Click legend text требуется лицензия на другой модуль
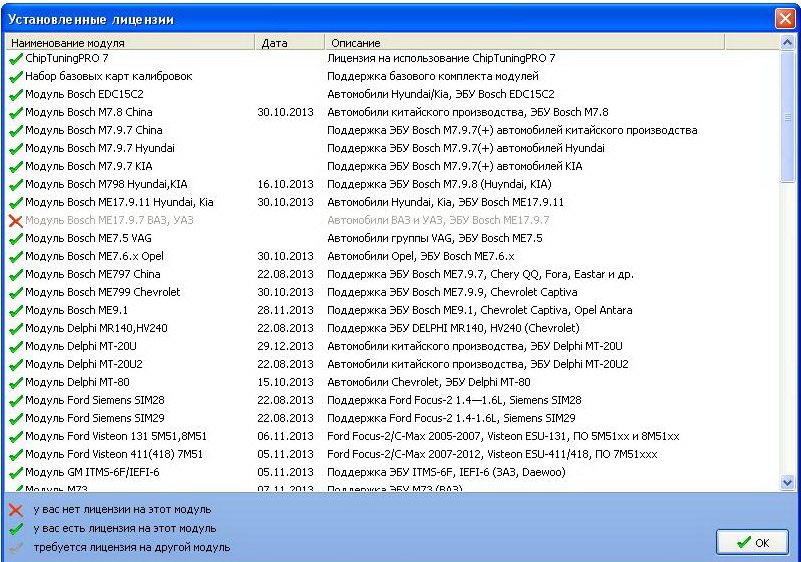The width and height of the screenshot is (801, 562). [x=132, y=548]
